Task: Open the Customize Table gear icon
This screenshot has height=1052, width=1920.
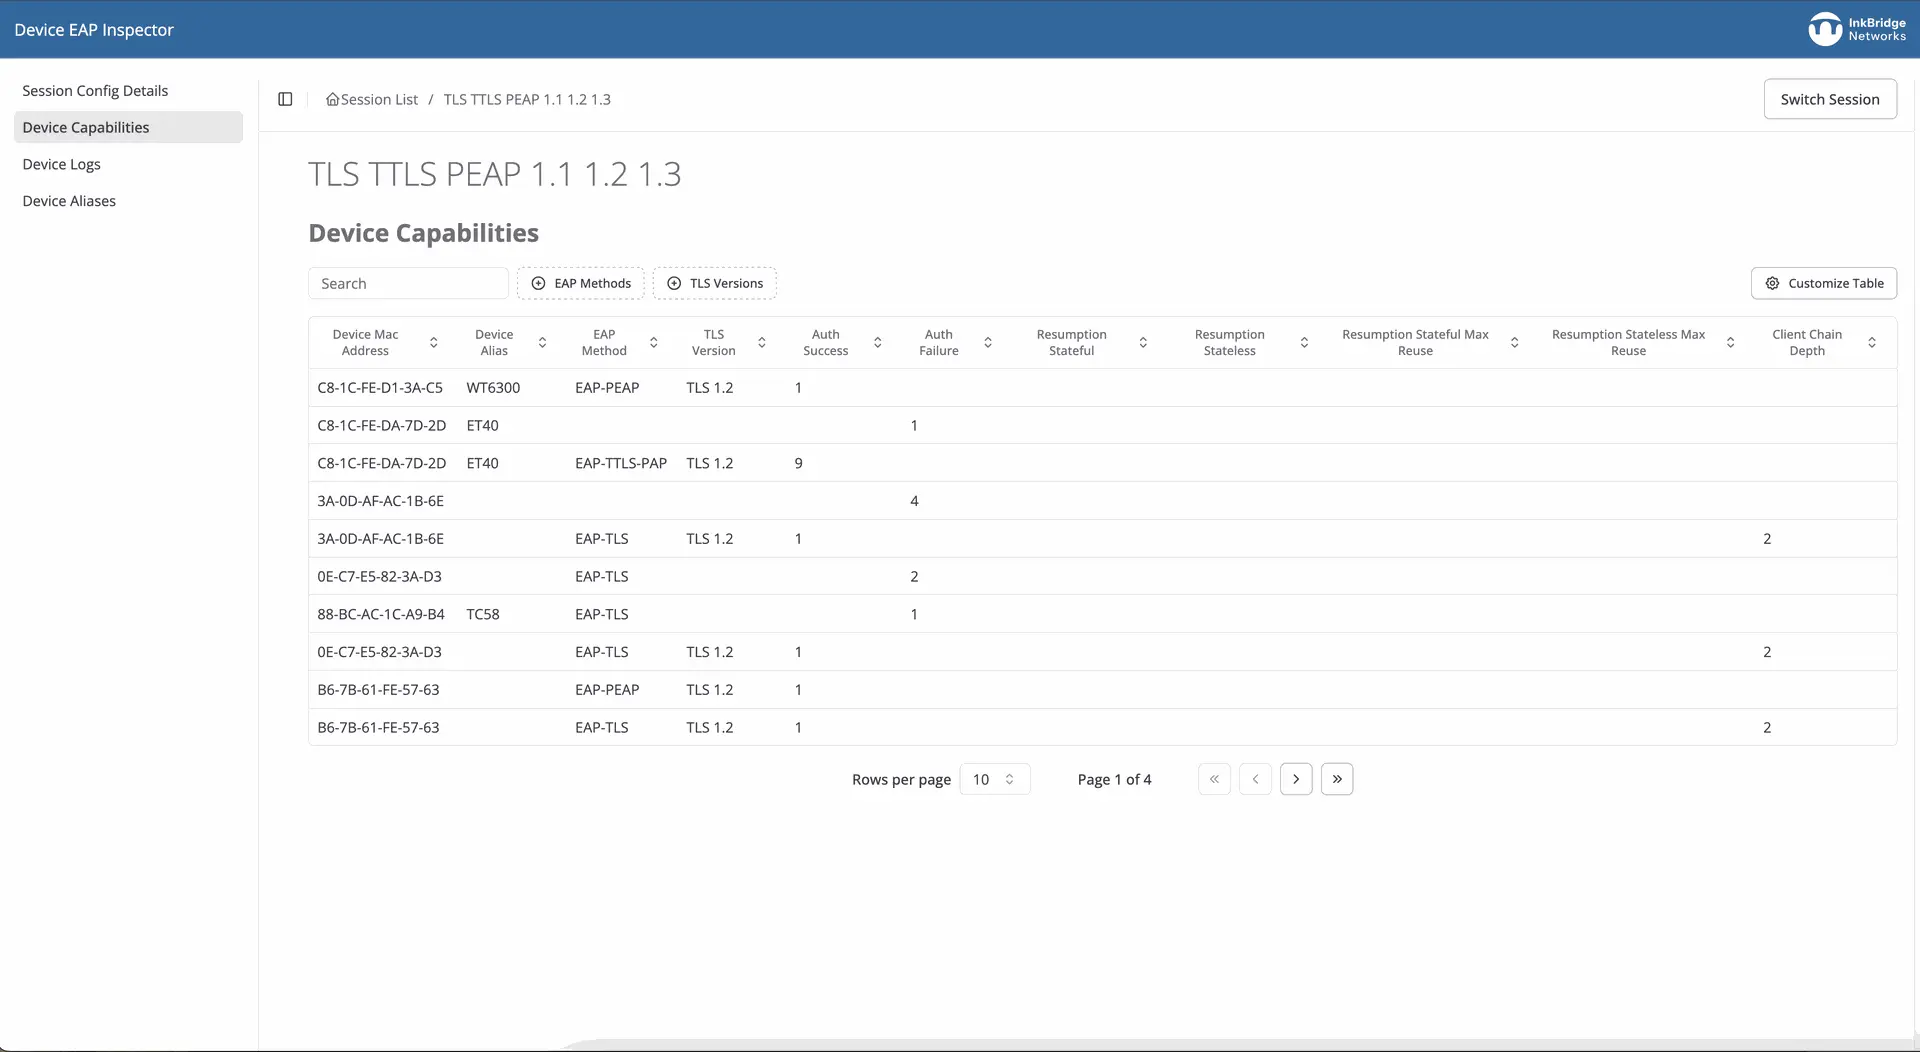Action: click(x=1771, y=283)
